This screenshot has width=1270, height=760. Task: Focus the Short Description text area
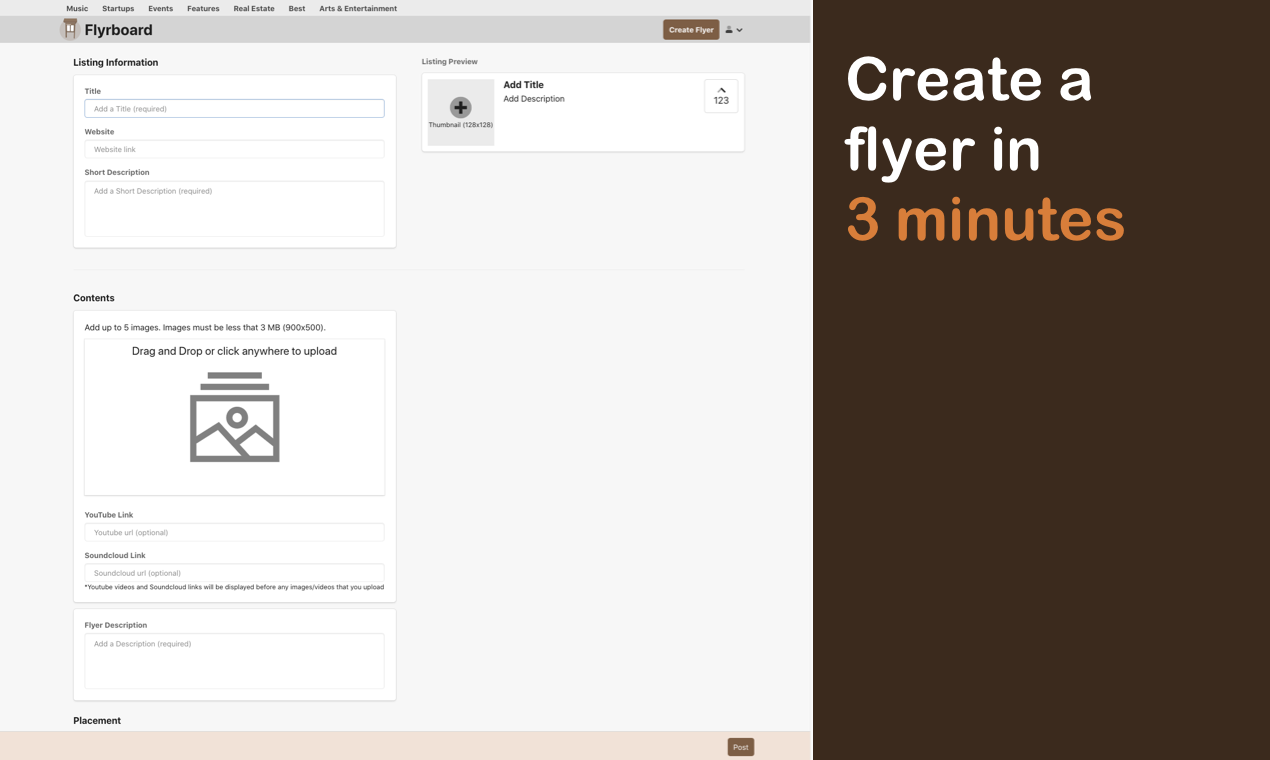coord(234,208)
